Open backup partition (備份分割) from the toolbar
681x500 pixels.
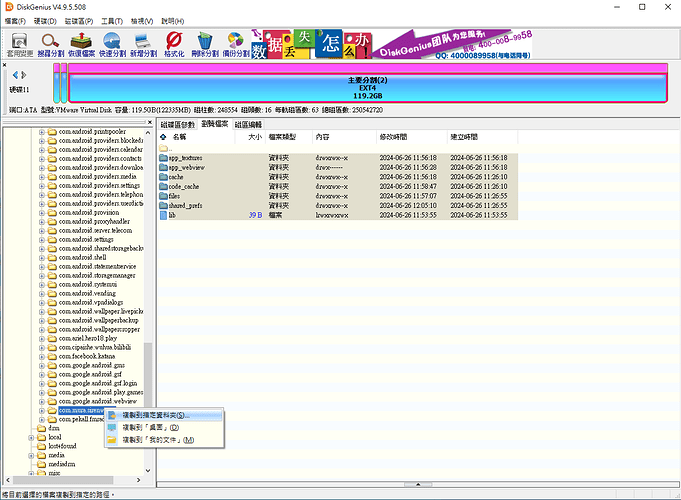[x=236, y=45]
